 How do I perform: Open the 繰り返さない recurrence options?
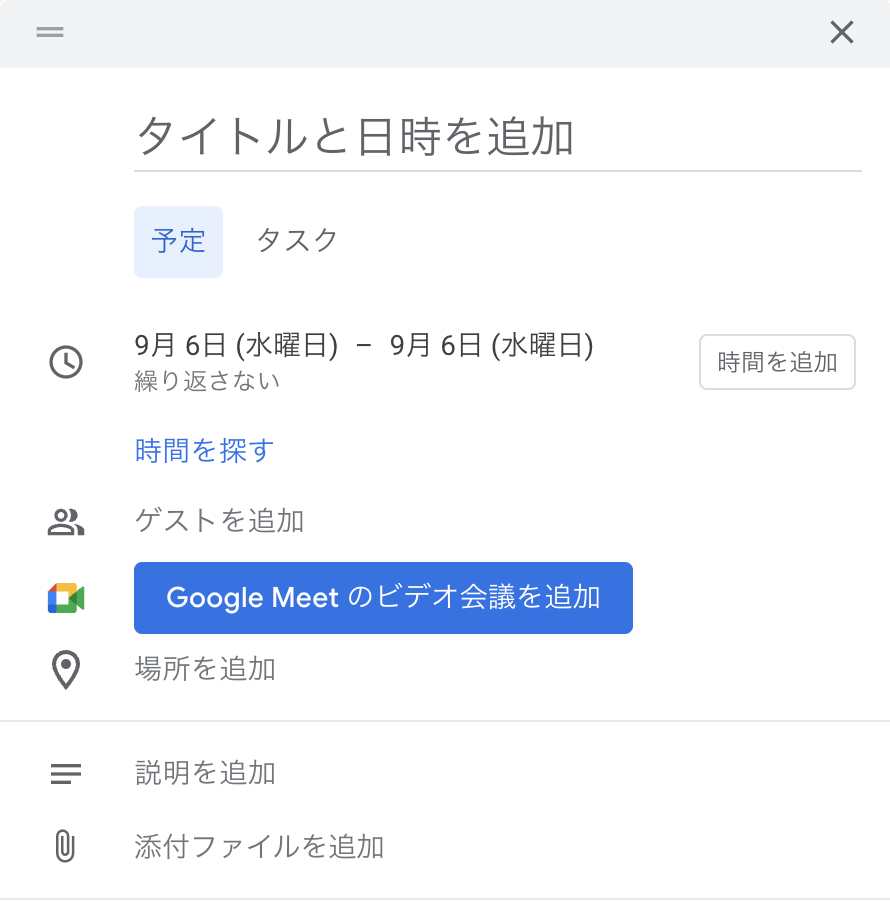pyautogui.click(x=207, y=381)
